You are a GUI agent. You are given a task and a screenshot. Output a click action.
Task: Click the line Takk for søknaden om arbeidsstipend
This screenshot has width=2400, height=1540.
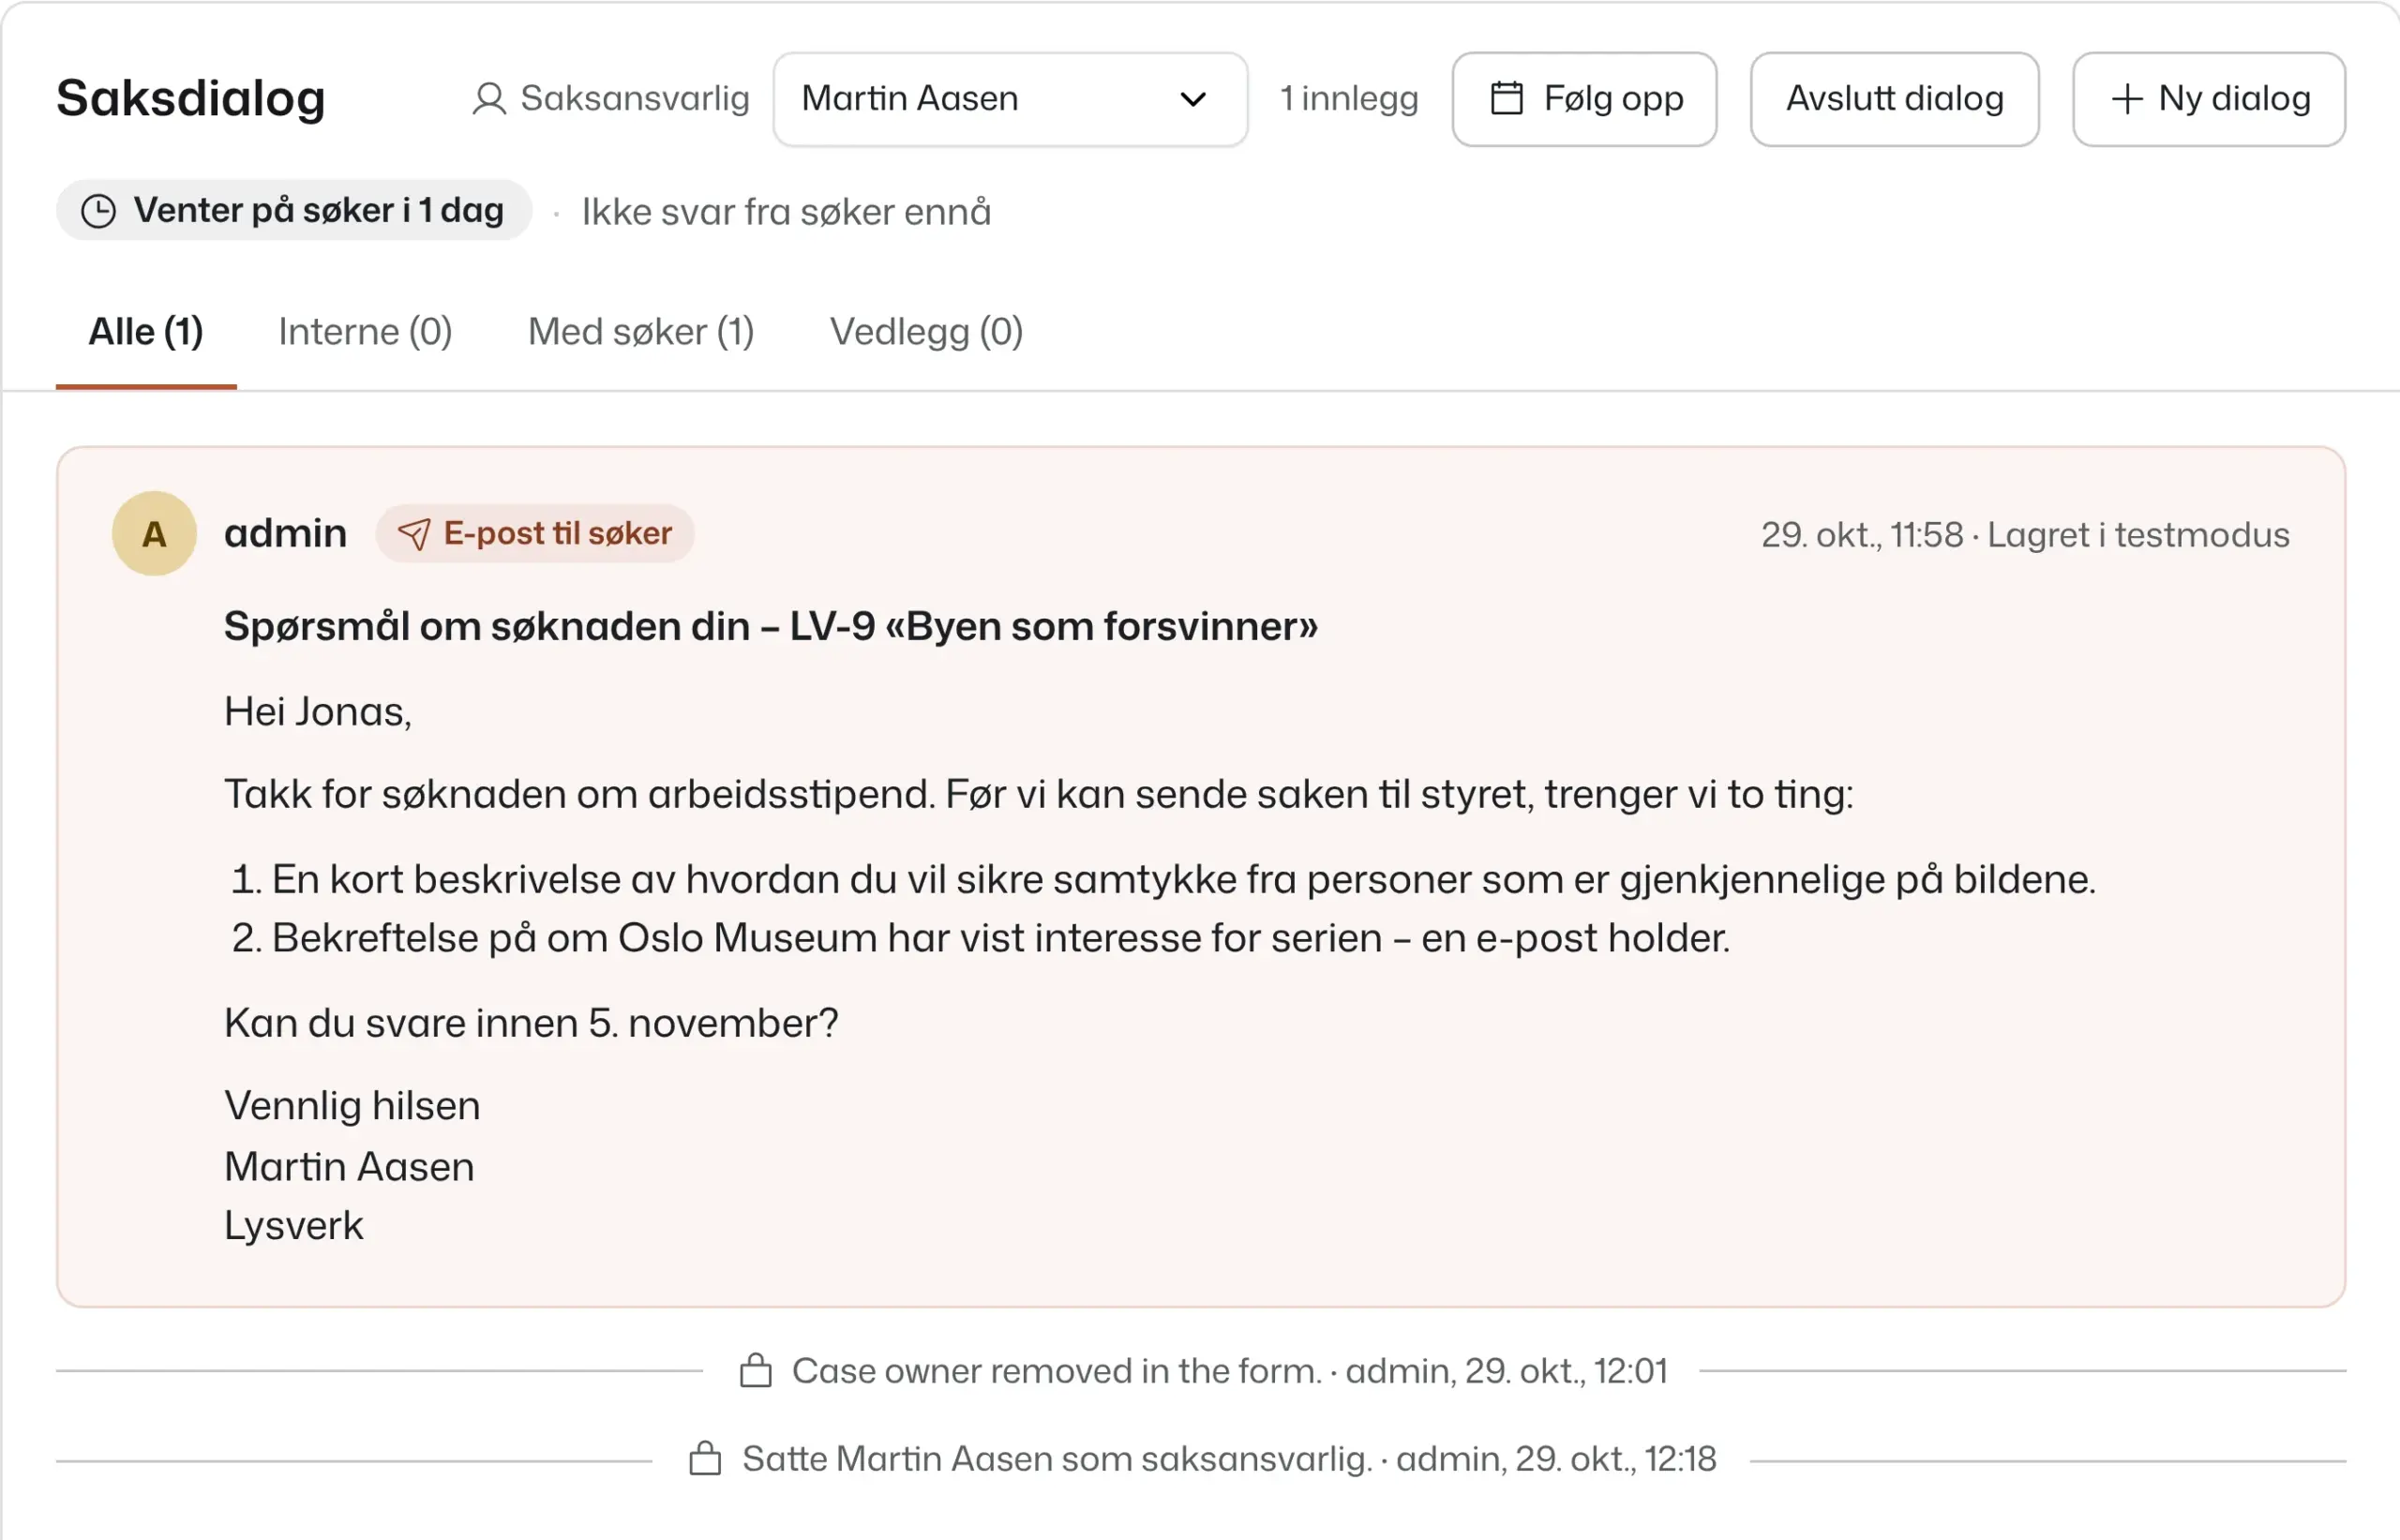(x=1039, y=795)
